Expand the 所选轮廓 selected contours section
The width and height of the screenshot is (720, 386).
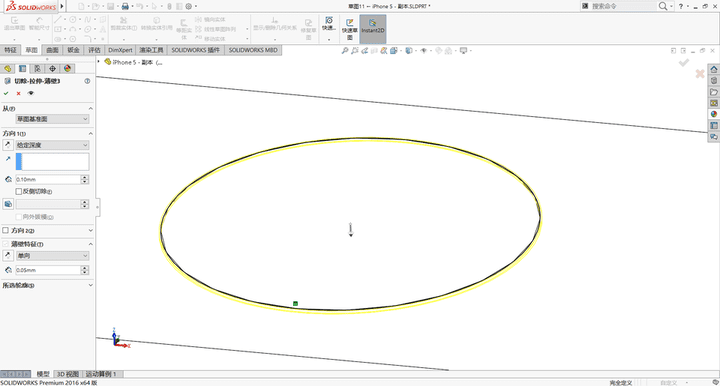[90, 285]
